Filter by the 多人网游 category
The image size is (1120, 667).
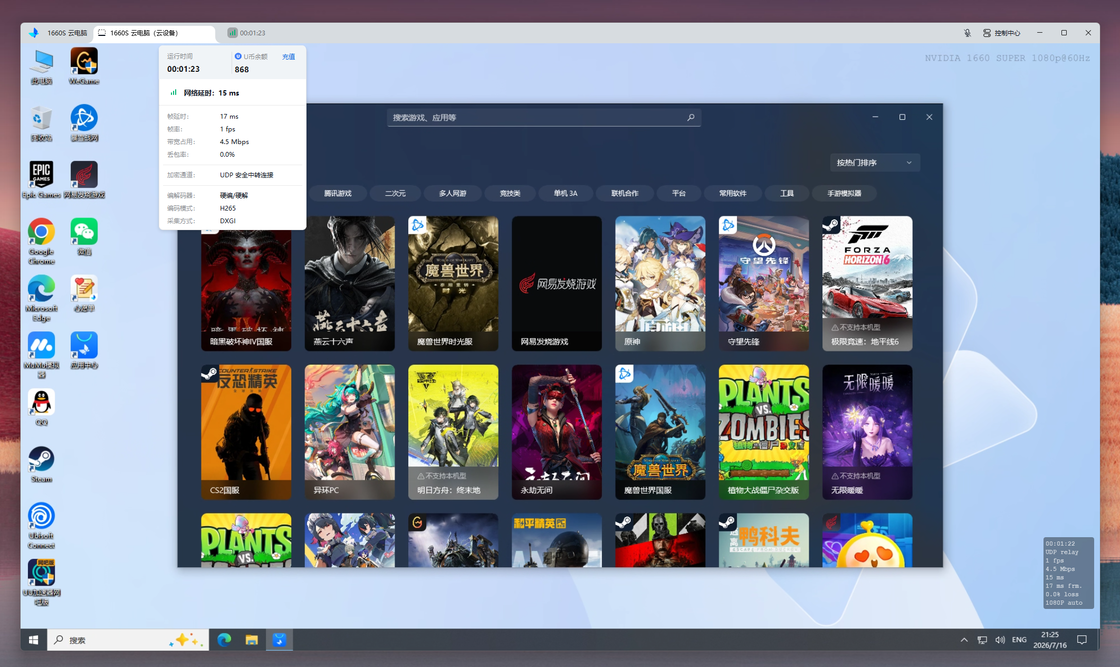pyautogui.click(x=452, y=194)
